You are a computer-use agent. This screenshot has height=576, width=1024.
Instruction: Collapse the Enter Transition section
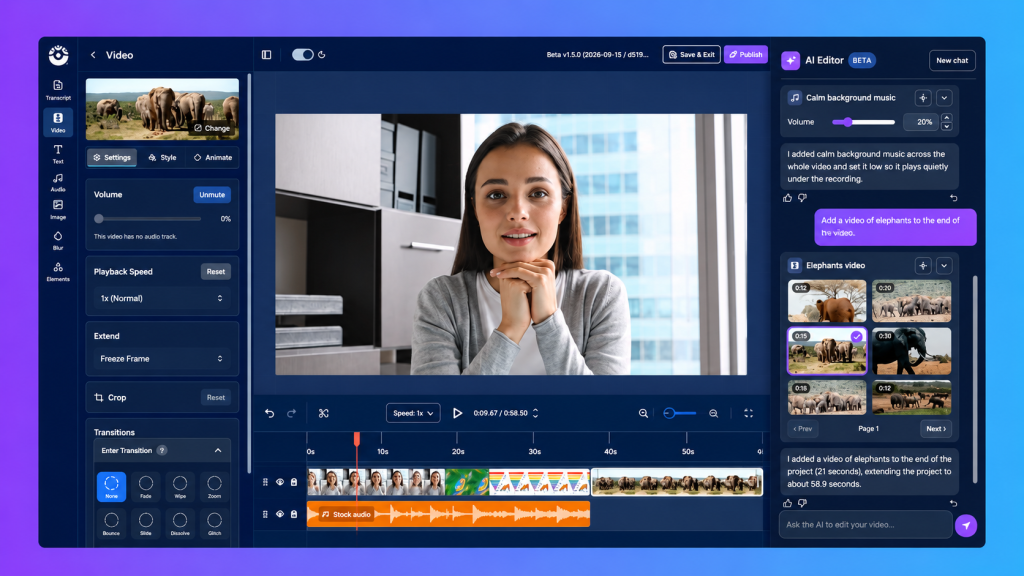point(218,451)
